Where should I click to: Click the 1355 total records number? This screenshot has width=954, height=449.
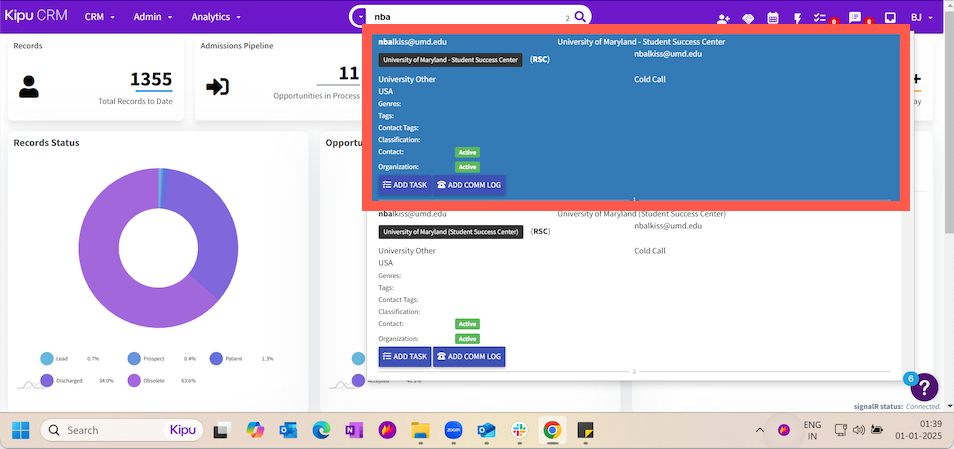click(x=151, y=79)
